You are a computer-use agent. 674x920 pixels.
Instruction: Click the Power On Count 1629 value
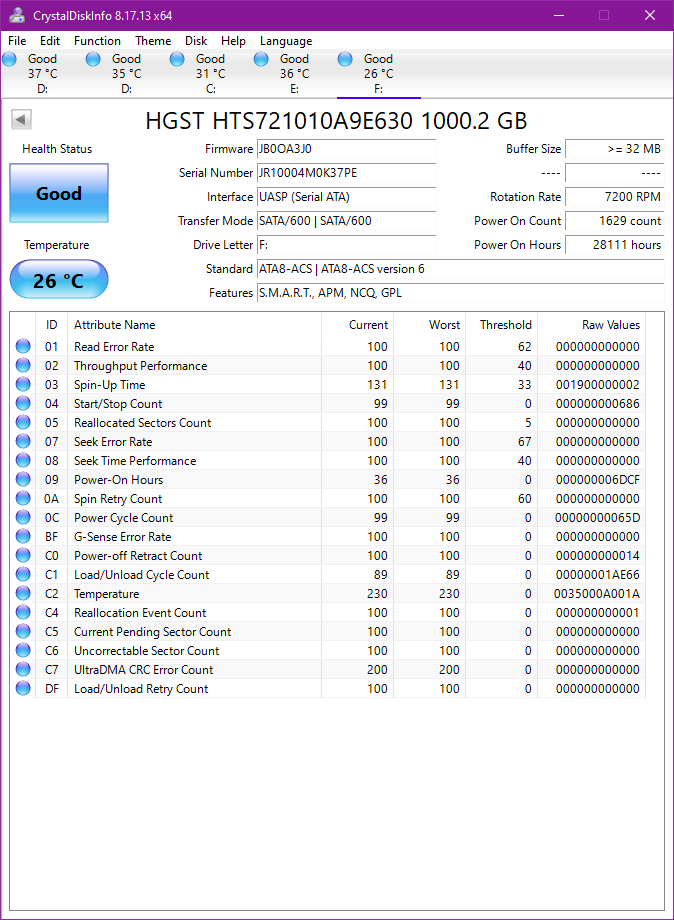pyautogui.click(x=614, y=221)
